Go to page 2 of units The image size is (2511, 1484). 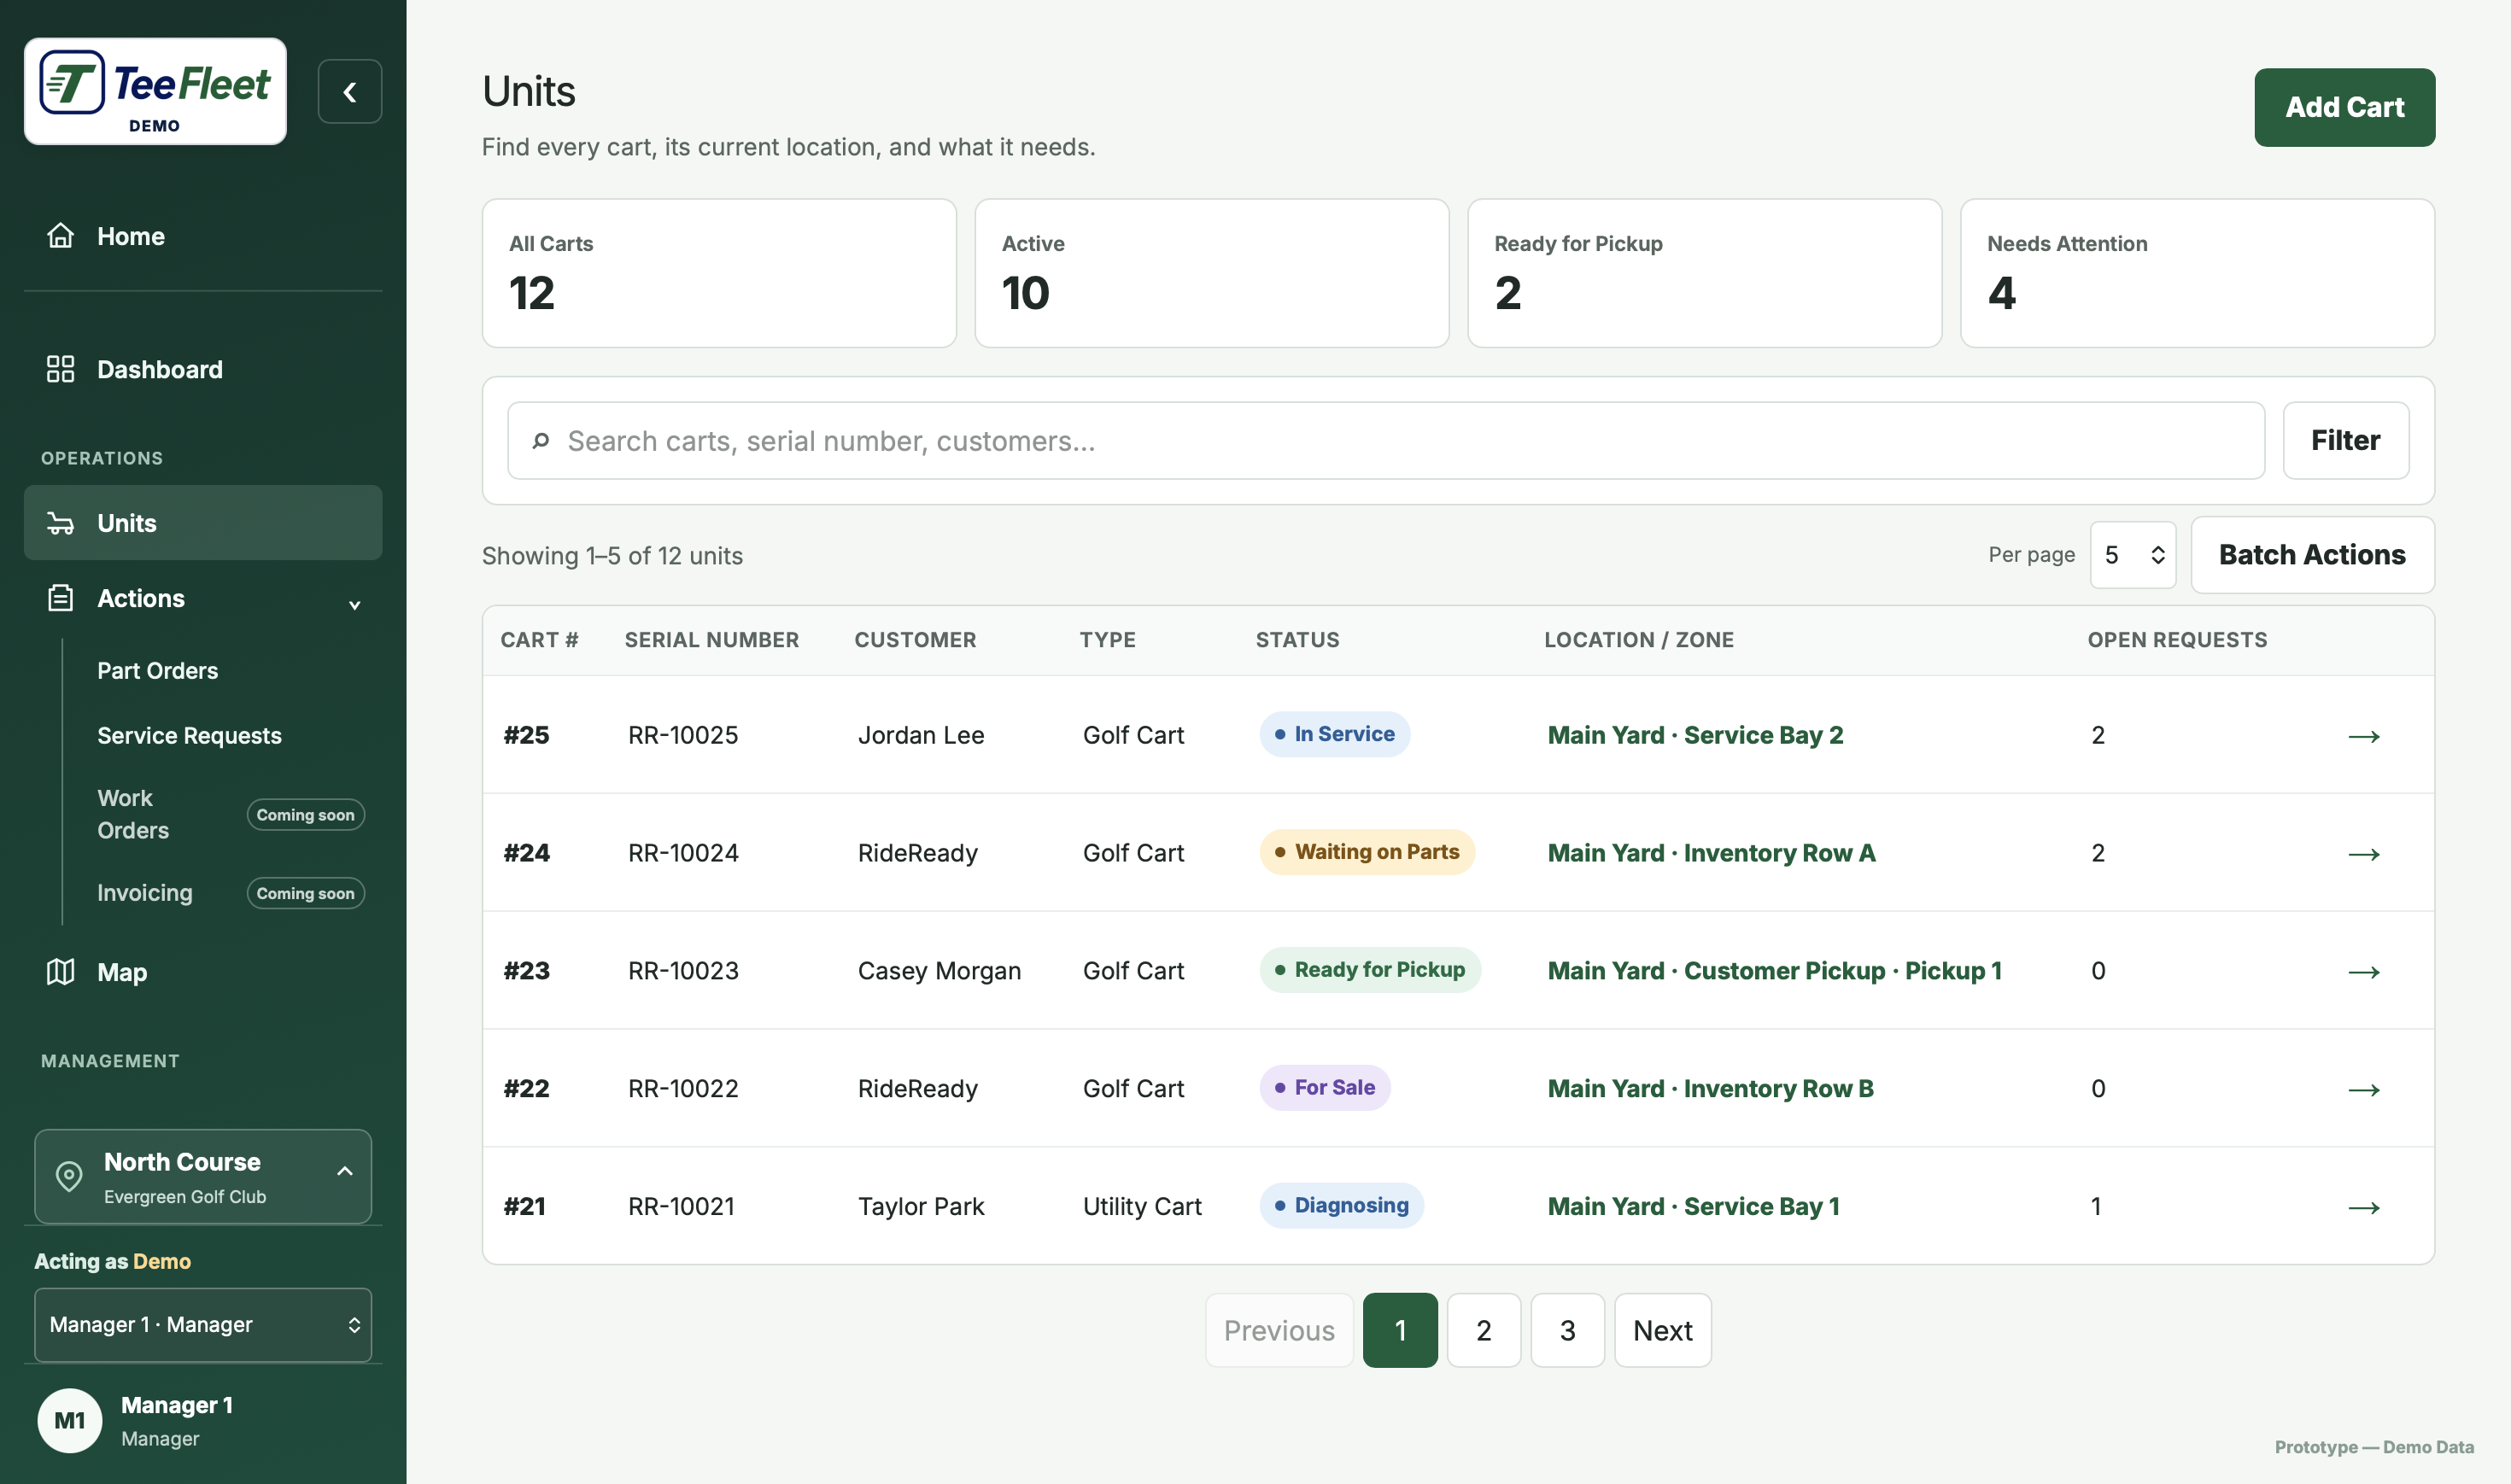[x=1483, y=1330]
